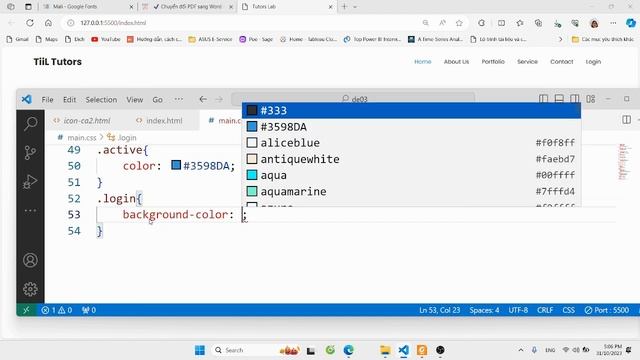Open the Customize Layout icon
640x360 pixels.
tap(591, 99)
